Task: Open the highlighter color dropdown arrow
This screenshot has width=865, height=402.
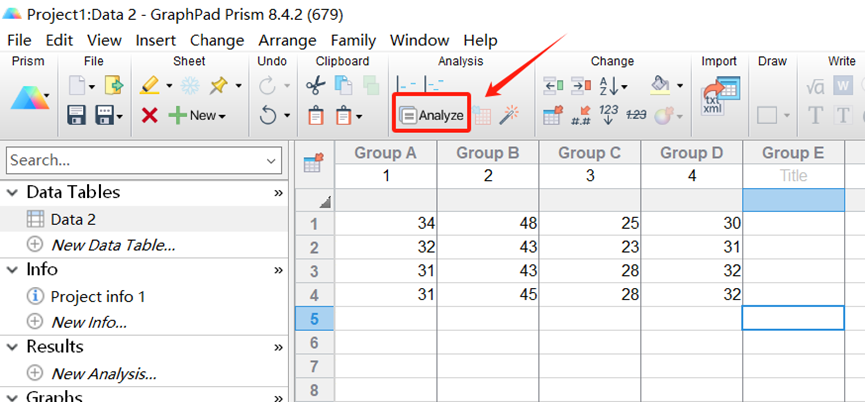Action: [x=169, y=86]
